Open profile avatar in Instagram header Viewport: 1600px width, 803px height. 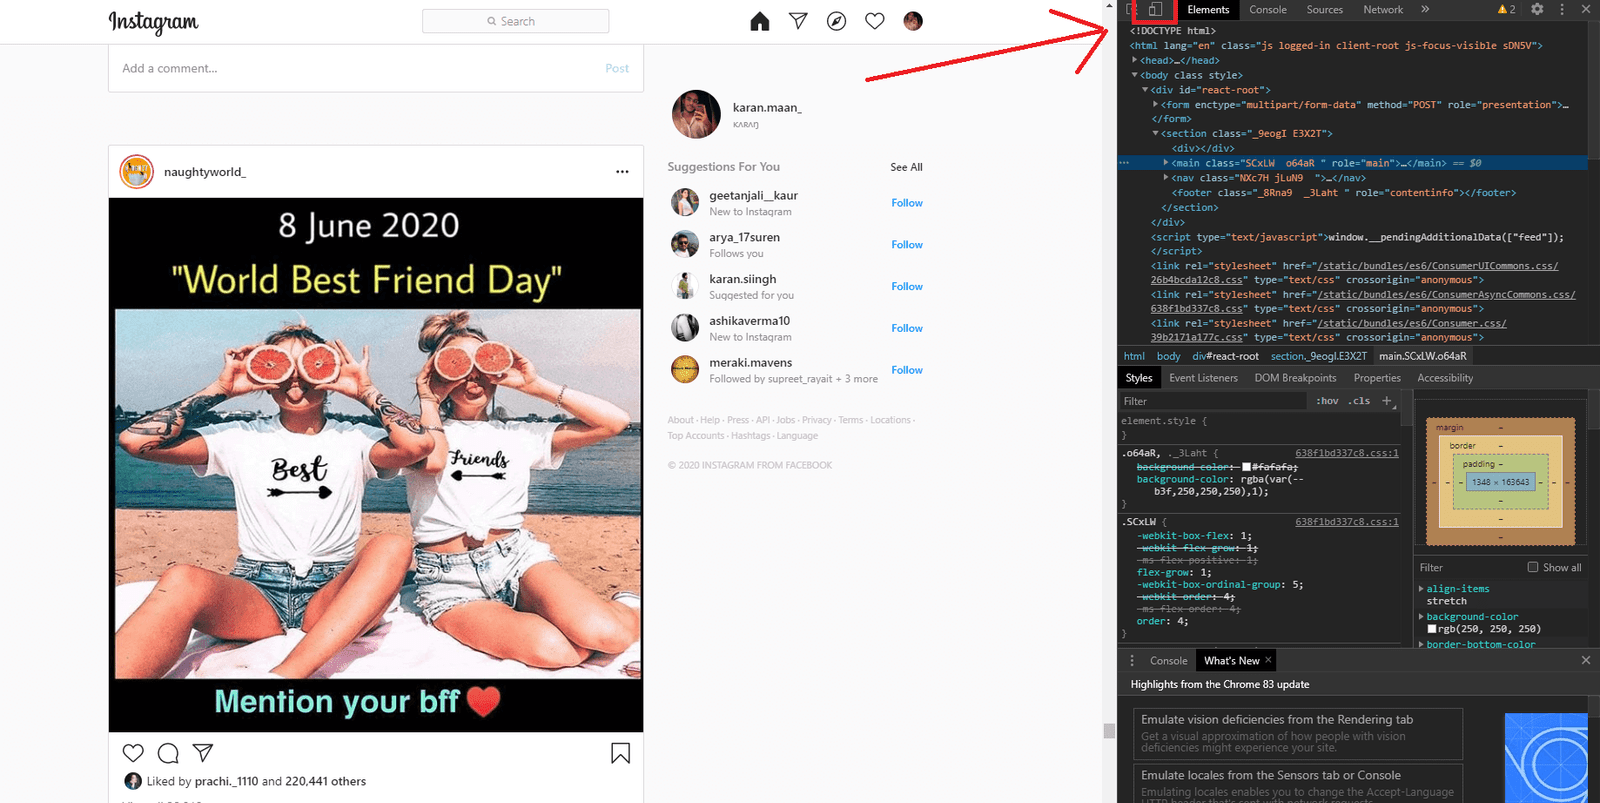pyautogui.click(x=913, y=21)
